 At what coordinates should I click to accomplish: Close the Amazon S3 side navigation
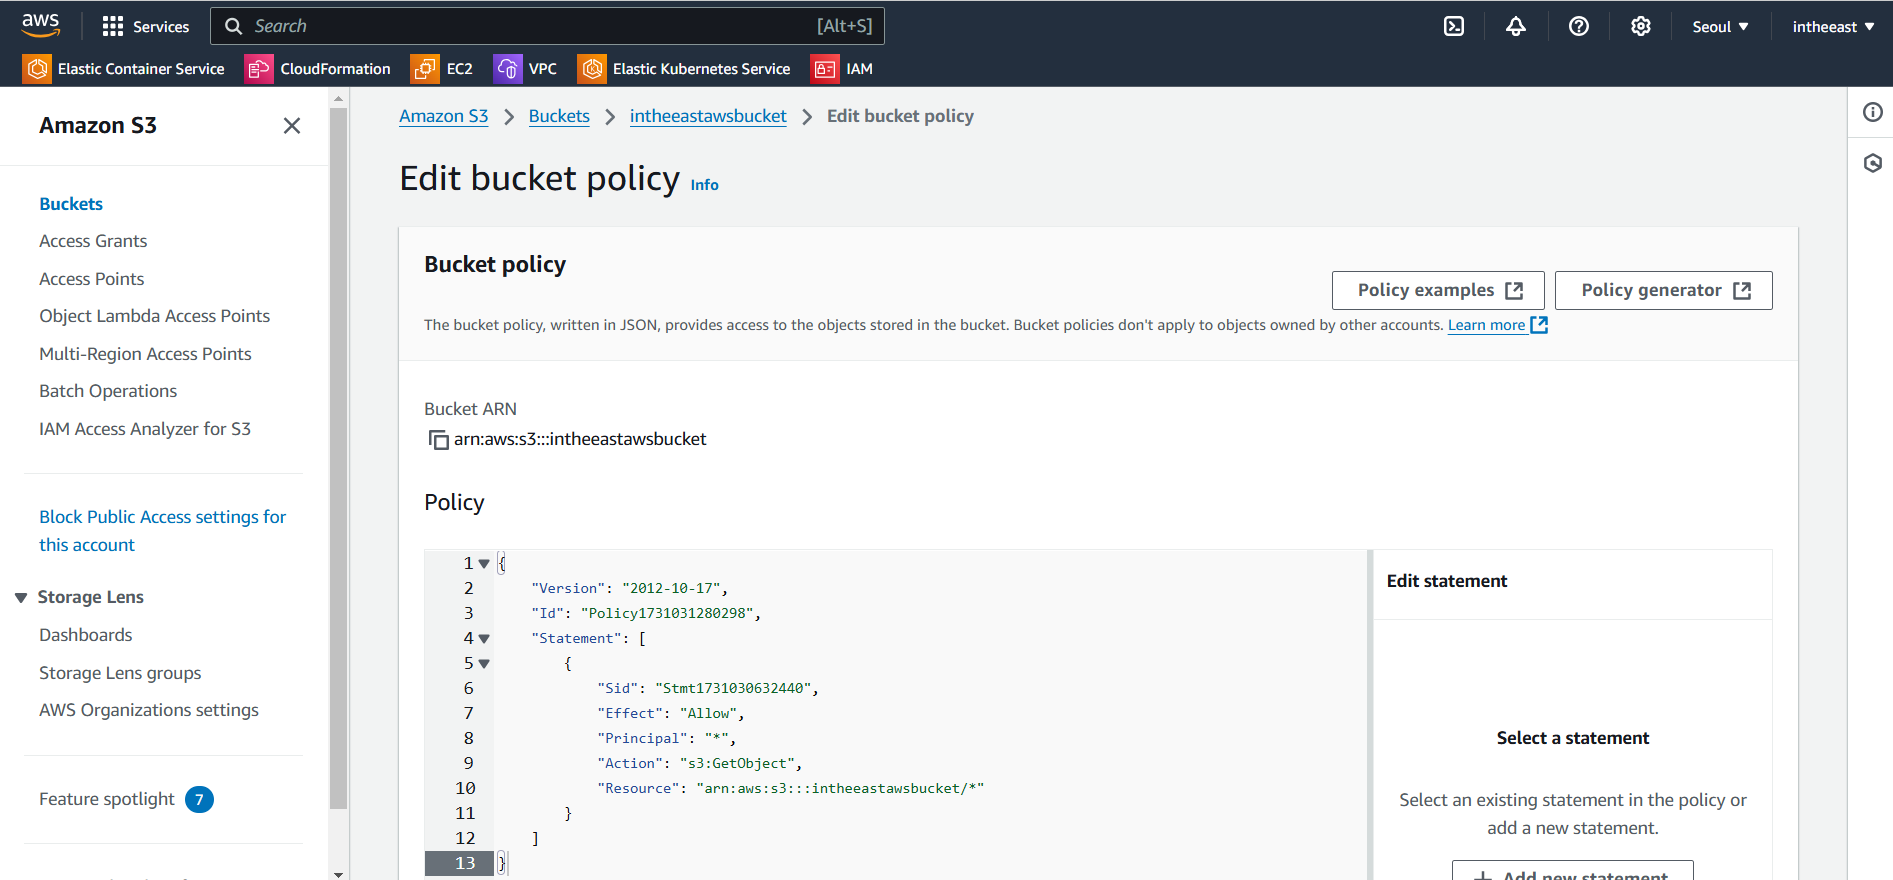(x=292, y=126)
